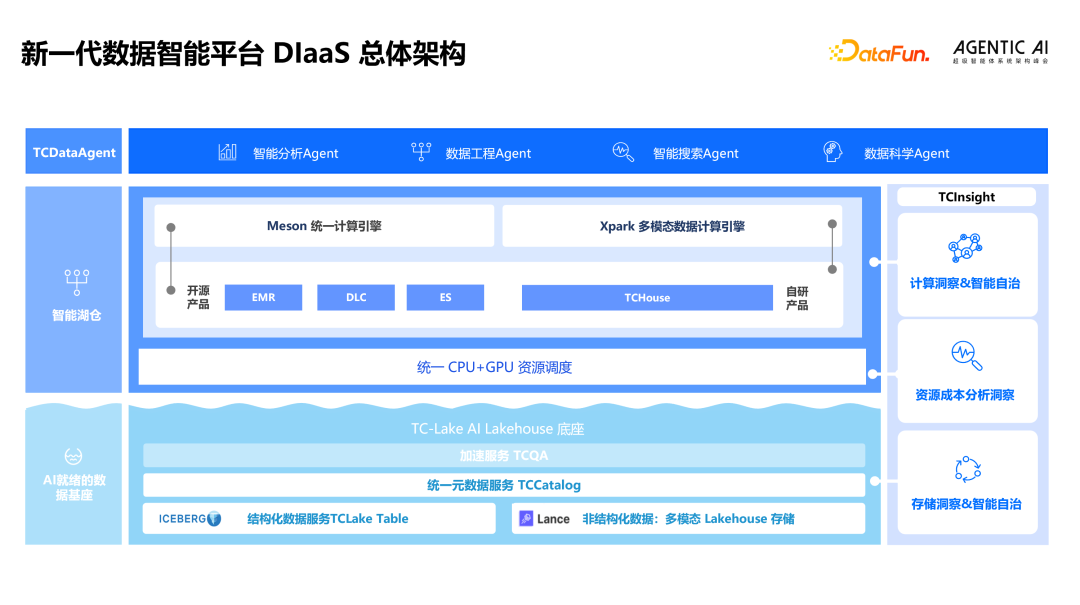Click the 存储洞察&智能自治 label

point(966,504)
